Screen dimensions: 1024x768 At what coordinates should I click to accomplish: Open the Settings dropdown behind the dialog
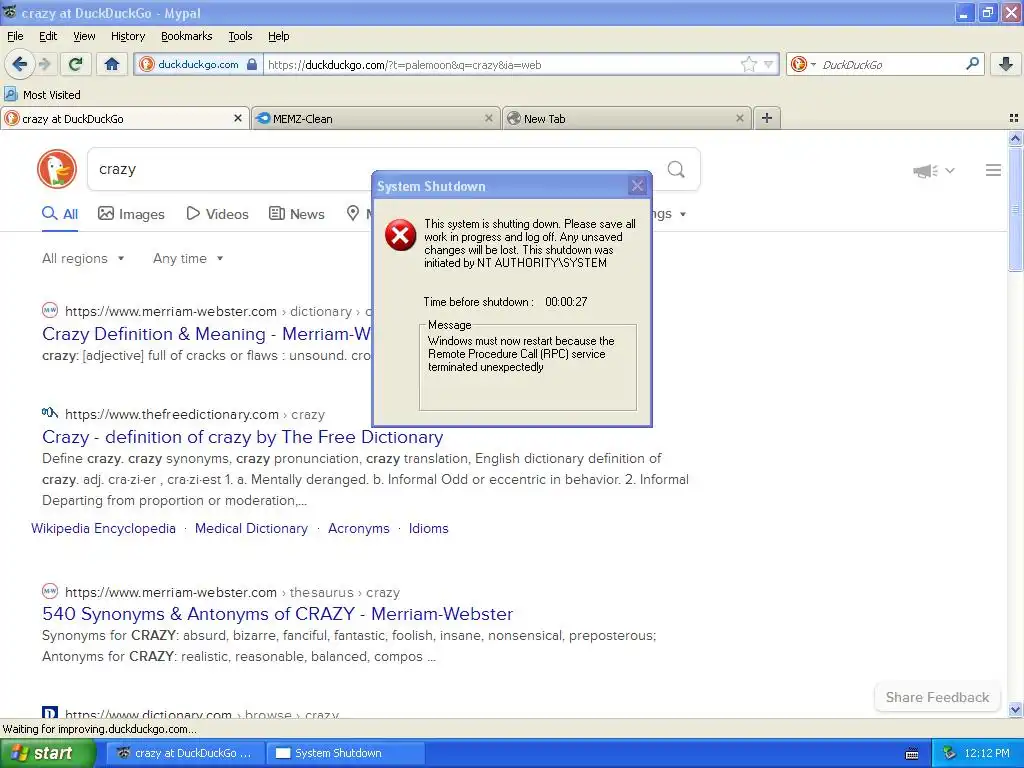[669, 214]
